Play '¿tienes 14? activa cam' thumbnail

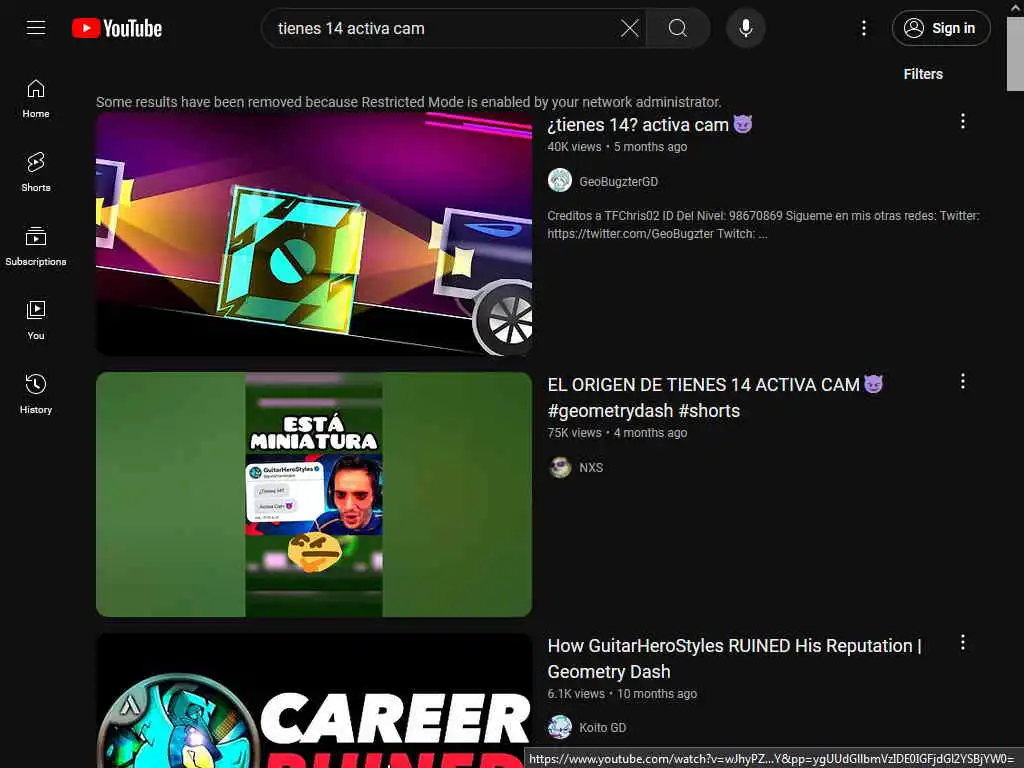tap(314, 234)
